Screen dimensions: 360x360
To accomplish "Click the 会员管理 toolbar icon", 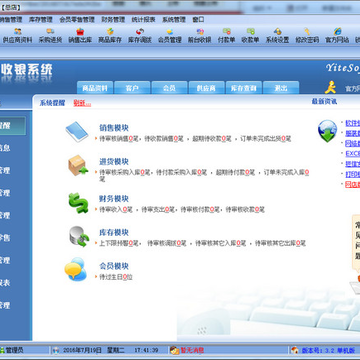I will point(170,32).
